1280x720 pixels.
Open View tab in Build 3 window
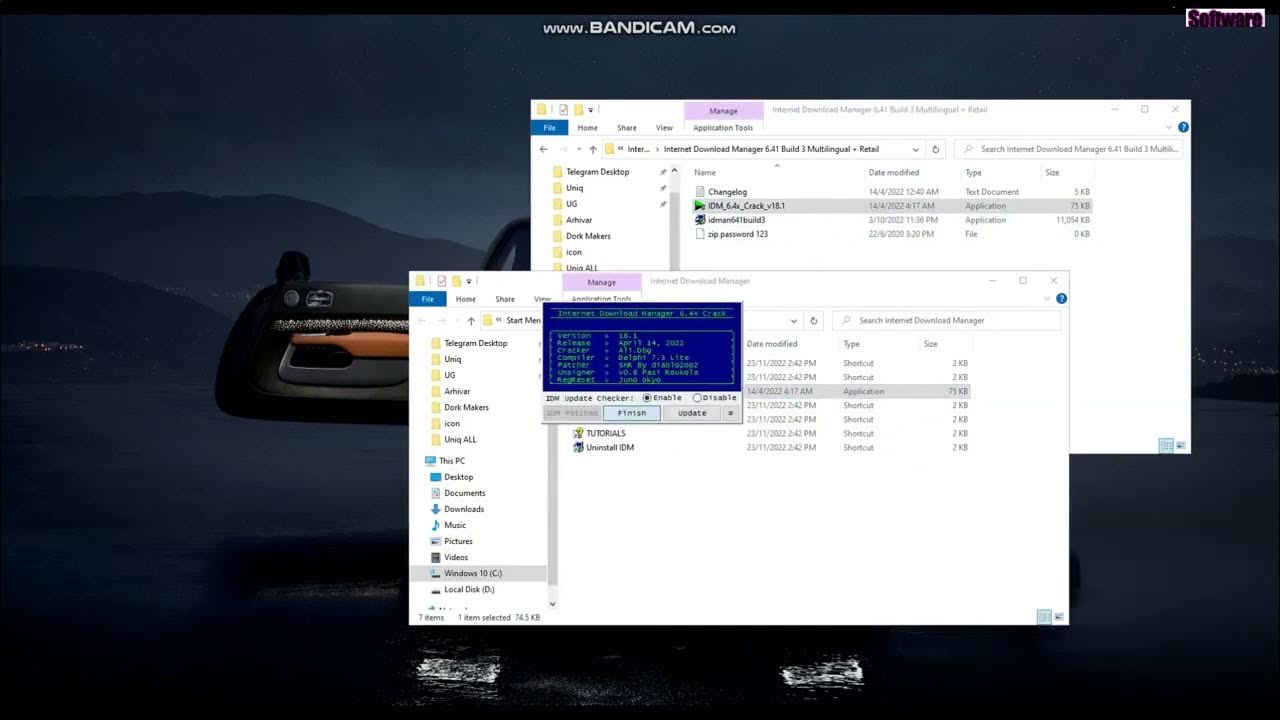[664, 128]
